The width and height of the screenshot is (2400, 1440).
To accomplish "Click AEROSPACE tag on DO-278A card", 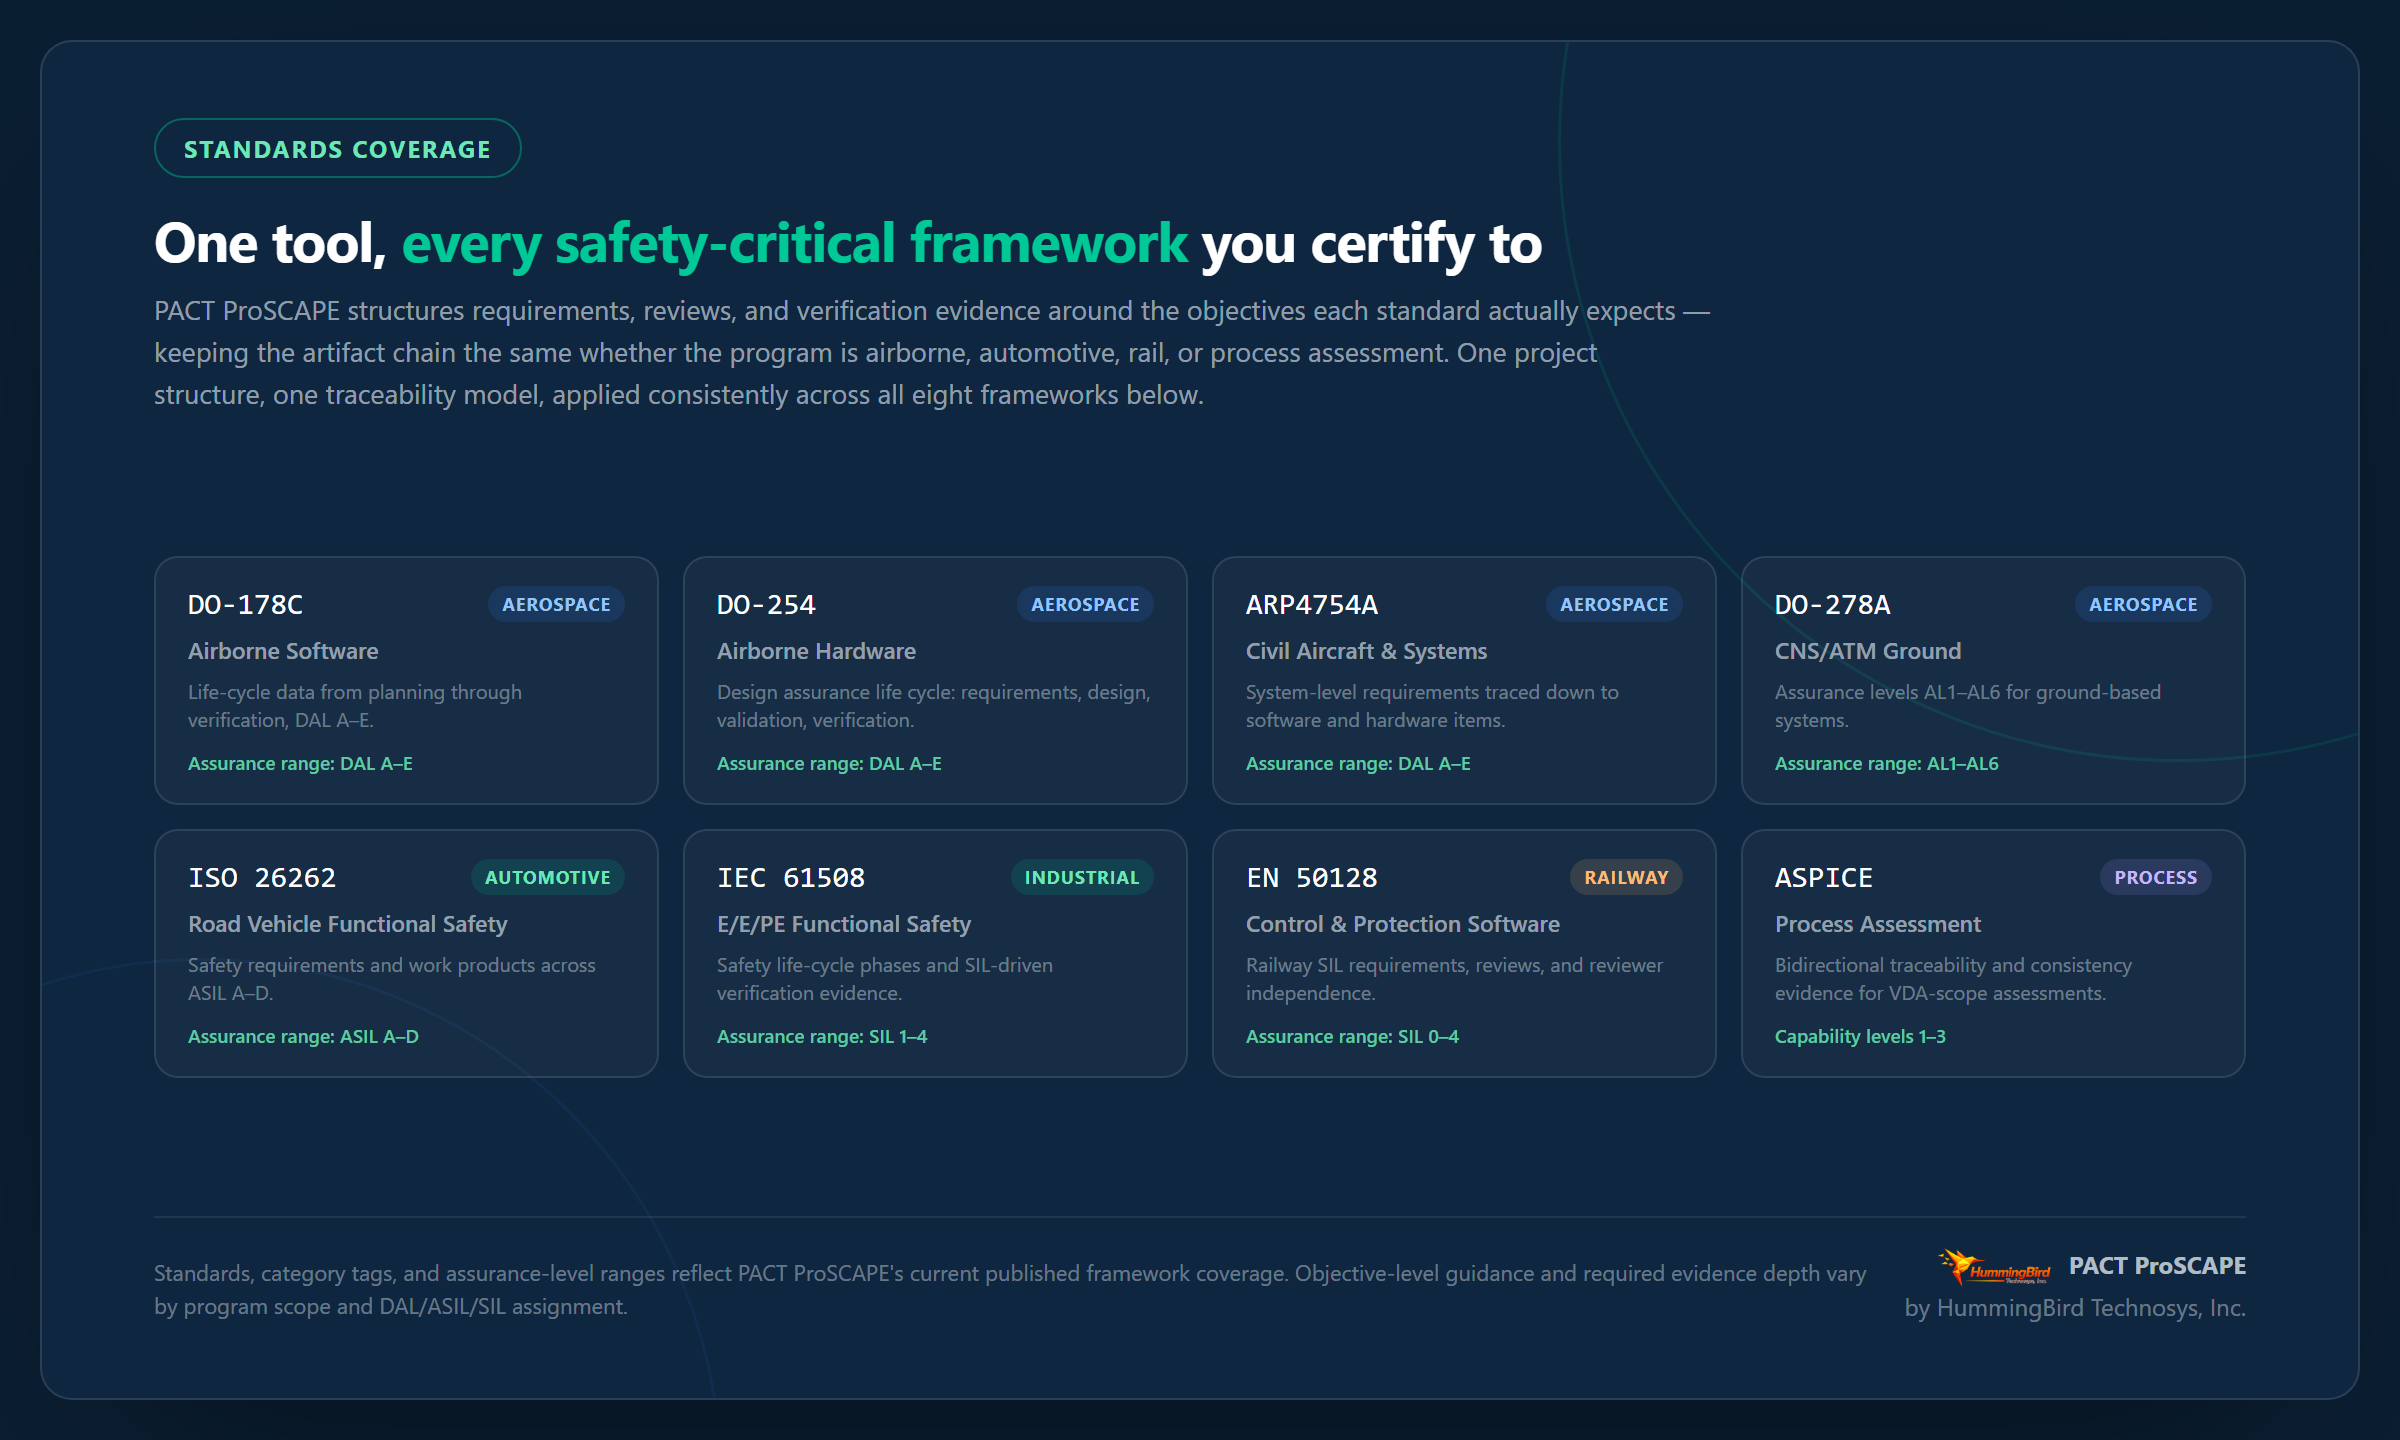I will (x=2143, y=605).
